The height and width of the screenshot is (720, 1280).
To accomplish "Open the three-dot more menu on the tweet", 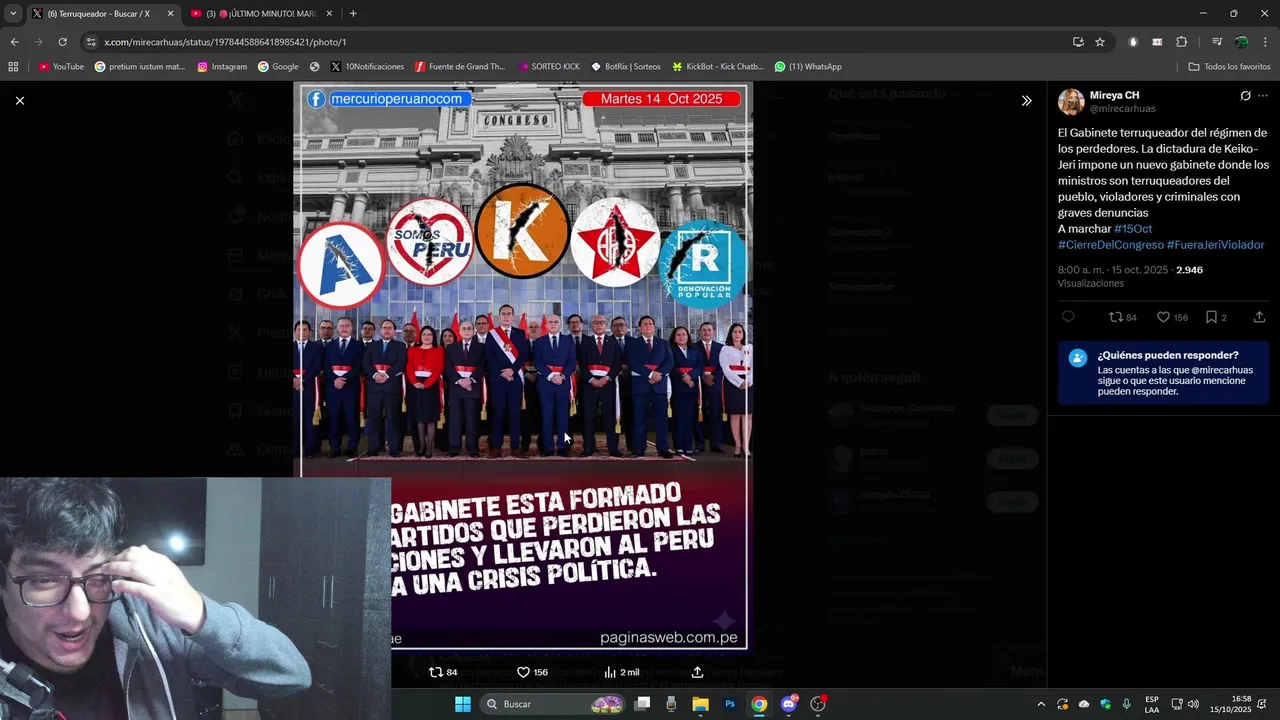I will coord(1263,96).
